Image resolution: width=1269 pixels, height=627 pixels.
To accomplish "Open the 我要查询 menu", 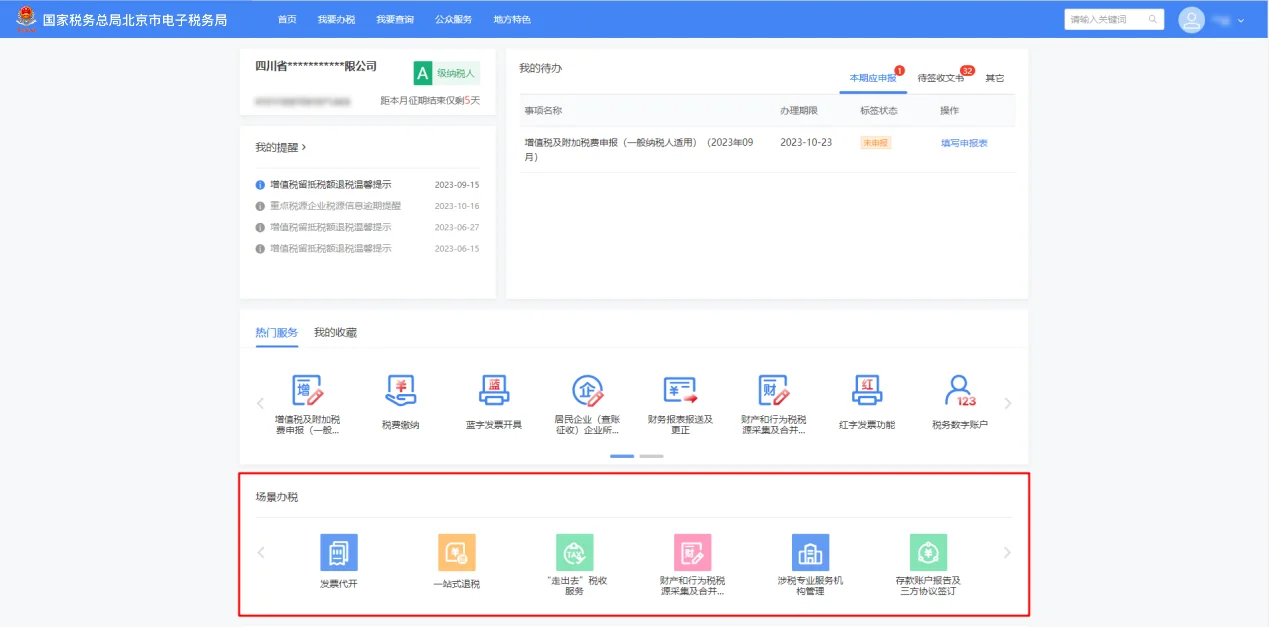I will pos(395,20).
